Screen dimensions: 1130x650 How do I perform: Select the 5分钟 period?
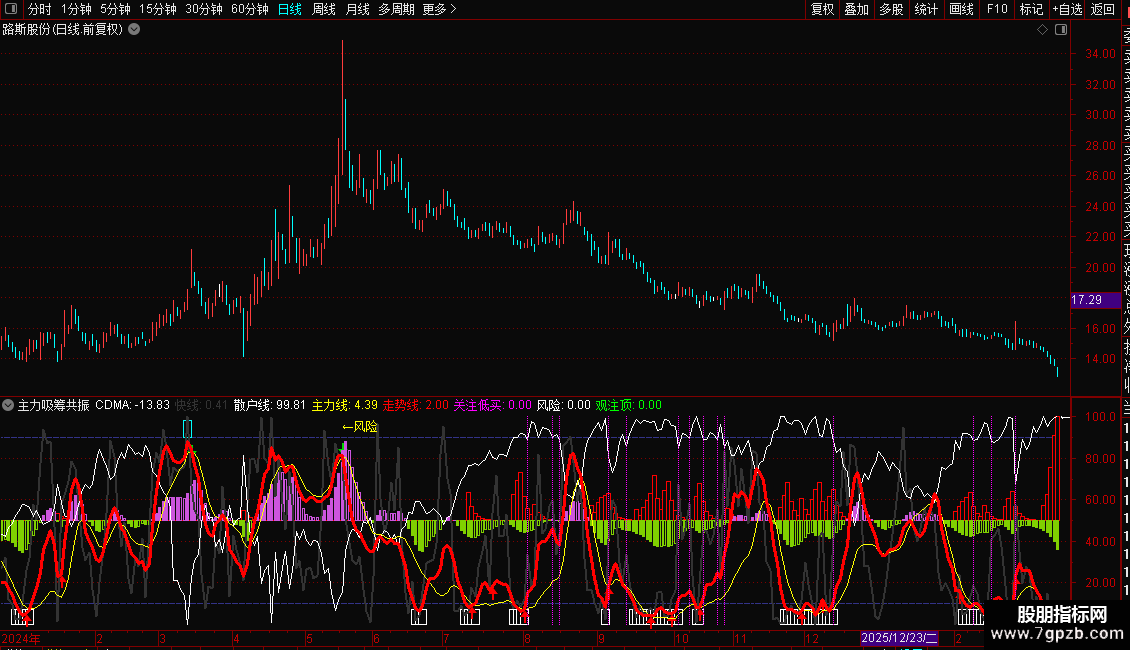pos(115,9)
